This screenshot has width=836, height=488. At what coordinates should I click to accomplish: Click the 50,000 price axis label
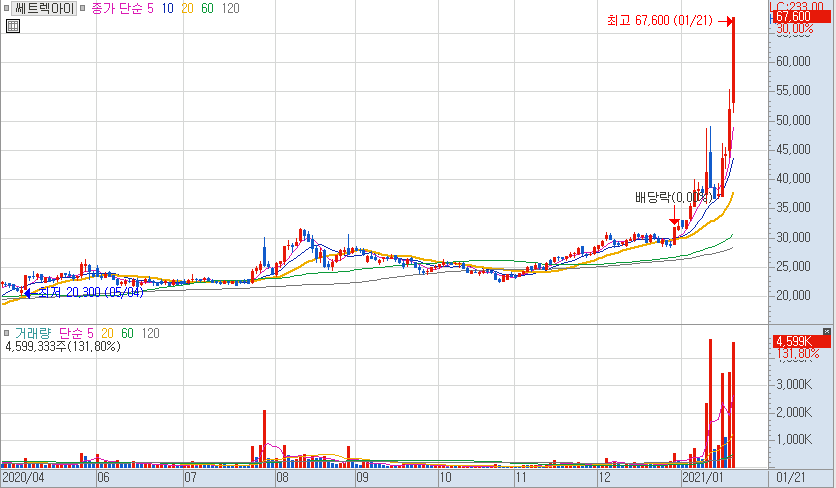pyautogui.click(x=793, y=120)
